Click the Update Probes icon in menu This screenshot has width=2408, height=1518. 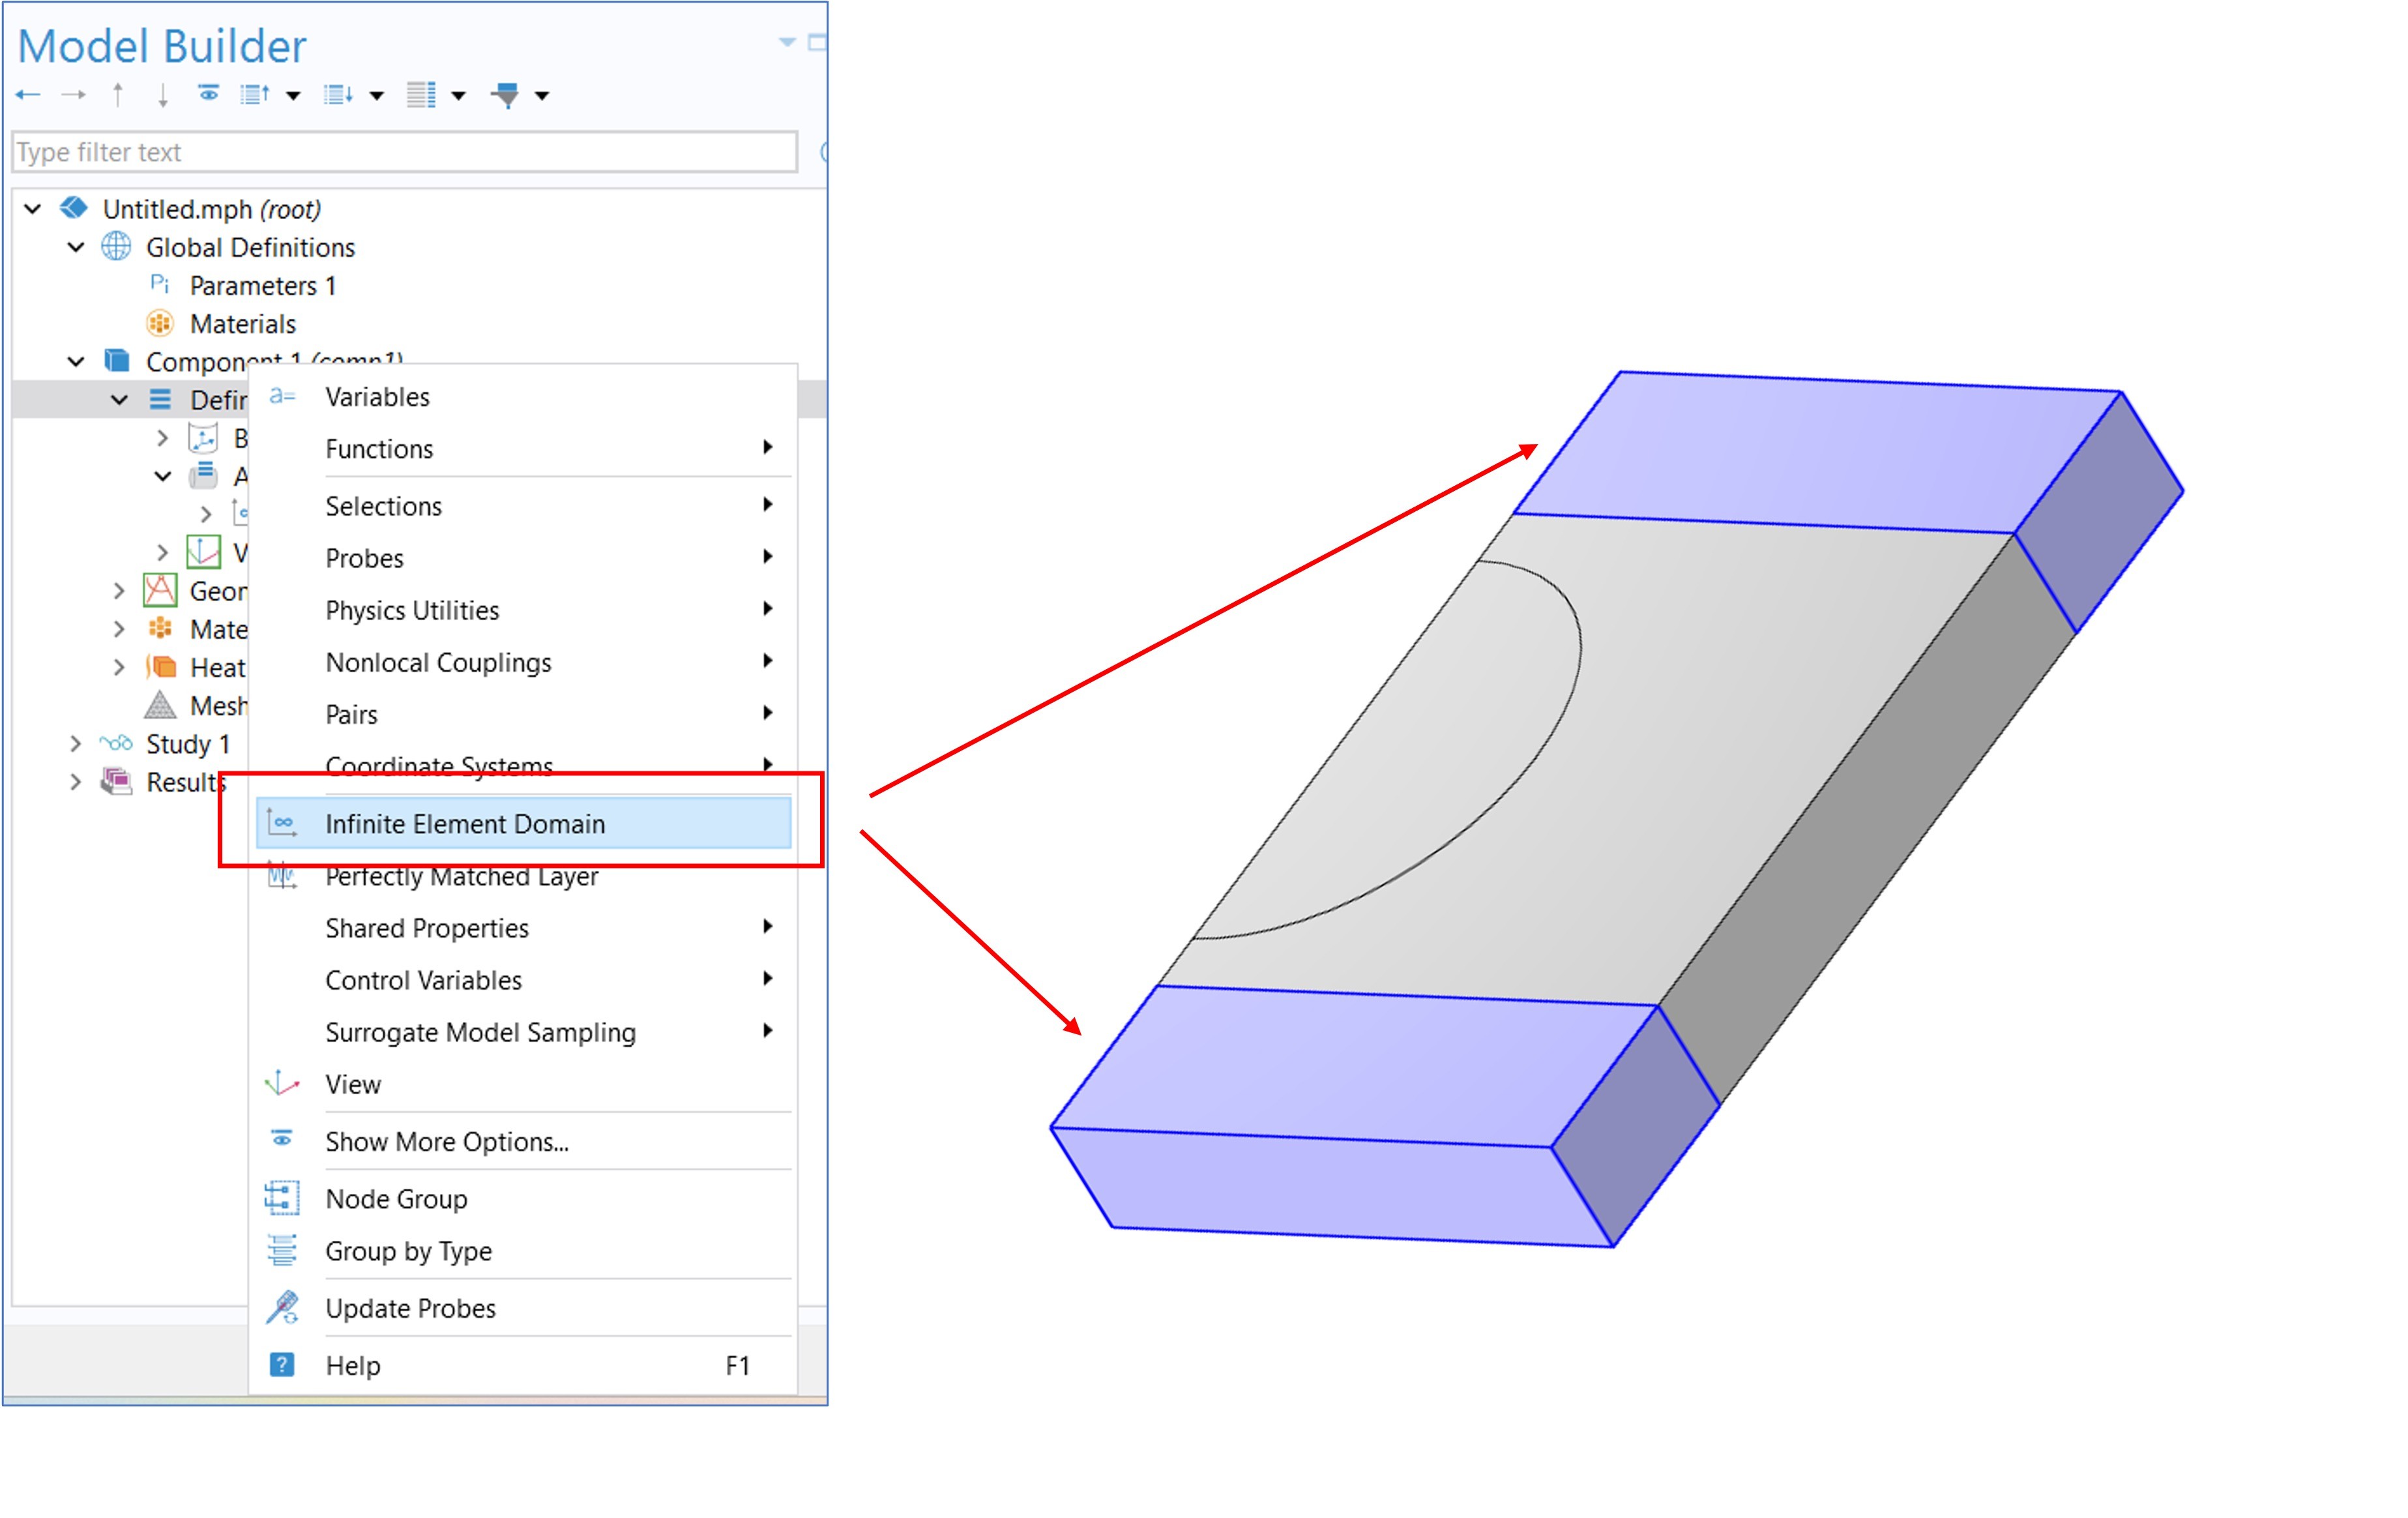[282, 1308]
